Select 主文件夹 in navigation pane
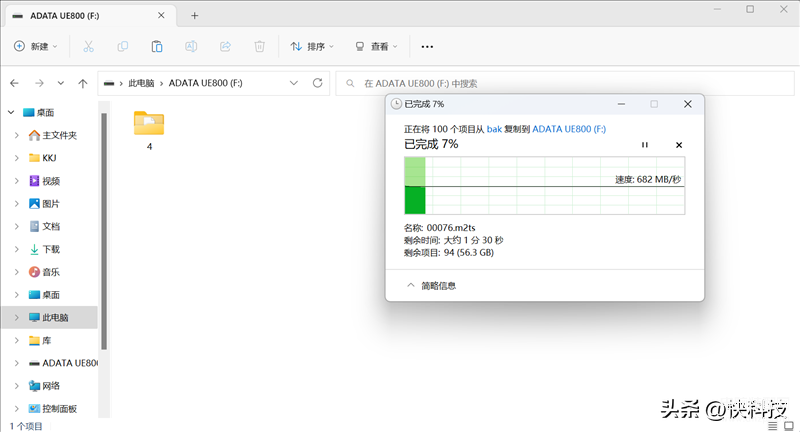This screenshot has width=800, height=432. pyautogui.click(x=53, y=135)
